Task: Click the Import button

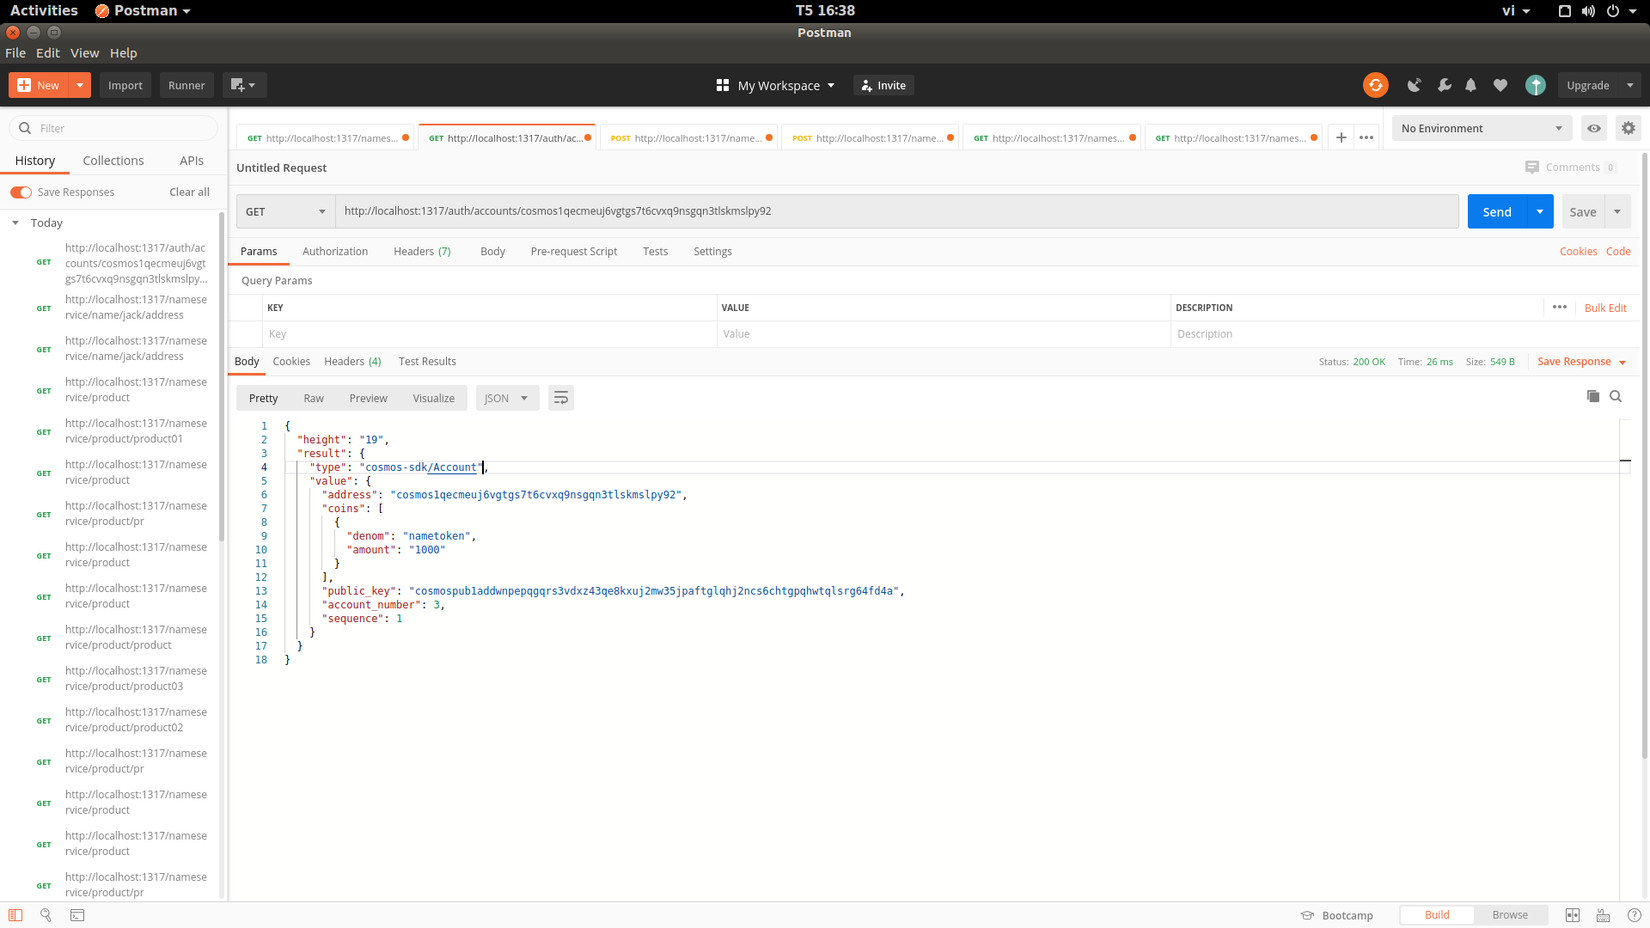Action: 125,85
